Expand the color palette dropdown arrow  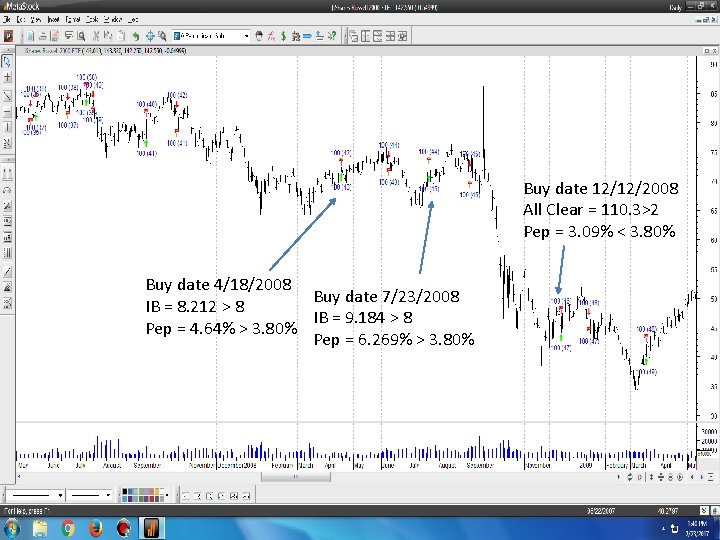click(x=167, y=495)
